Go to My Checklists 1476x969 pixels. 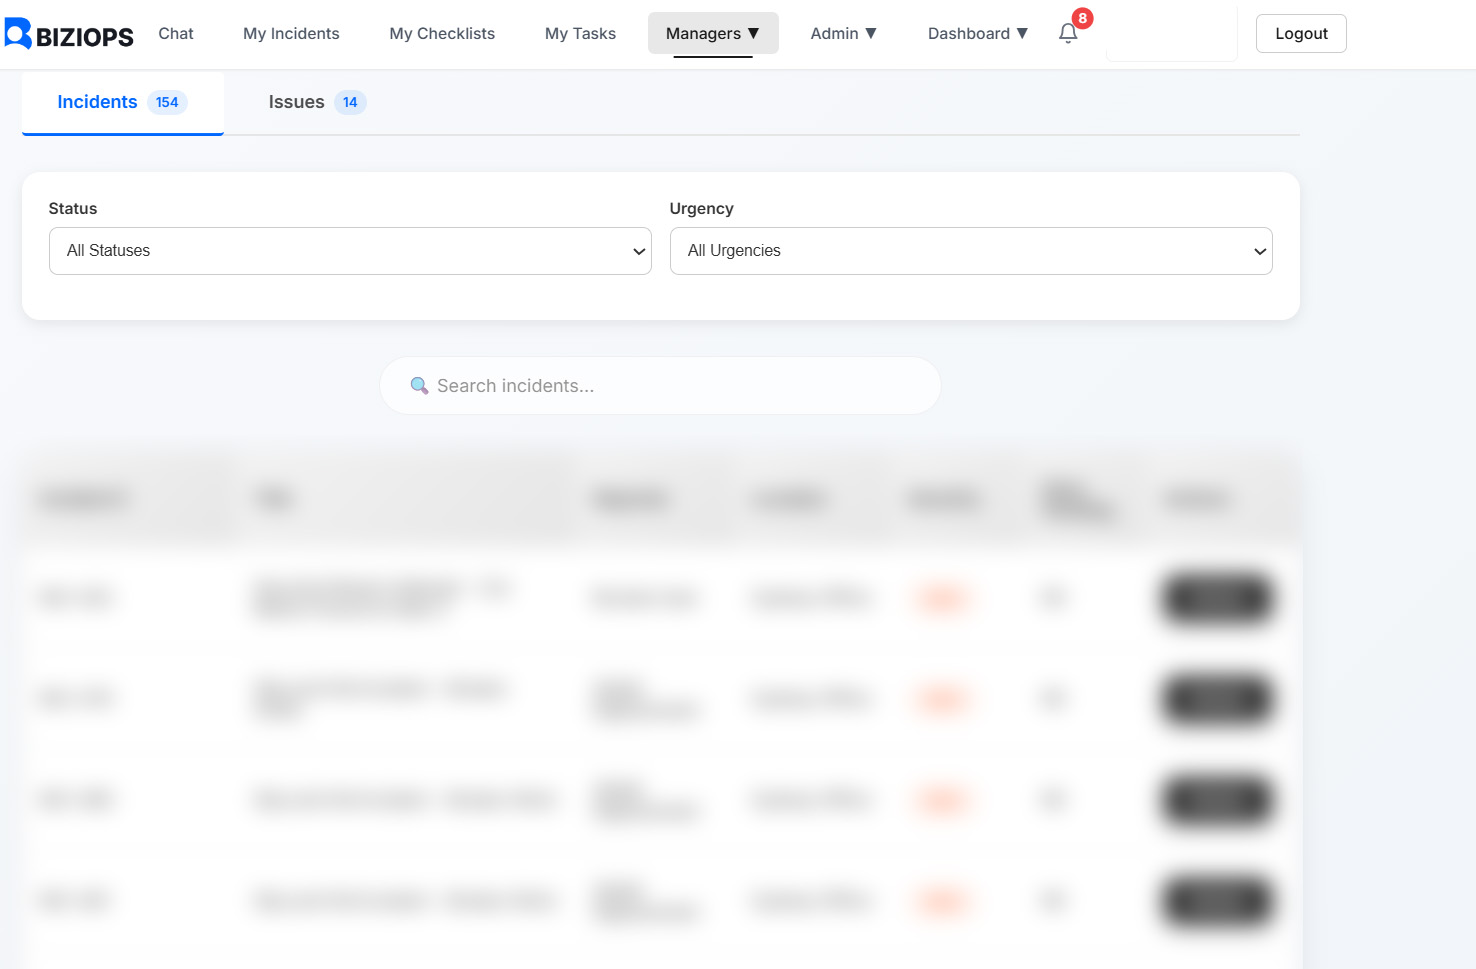[x=442, y=33]
